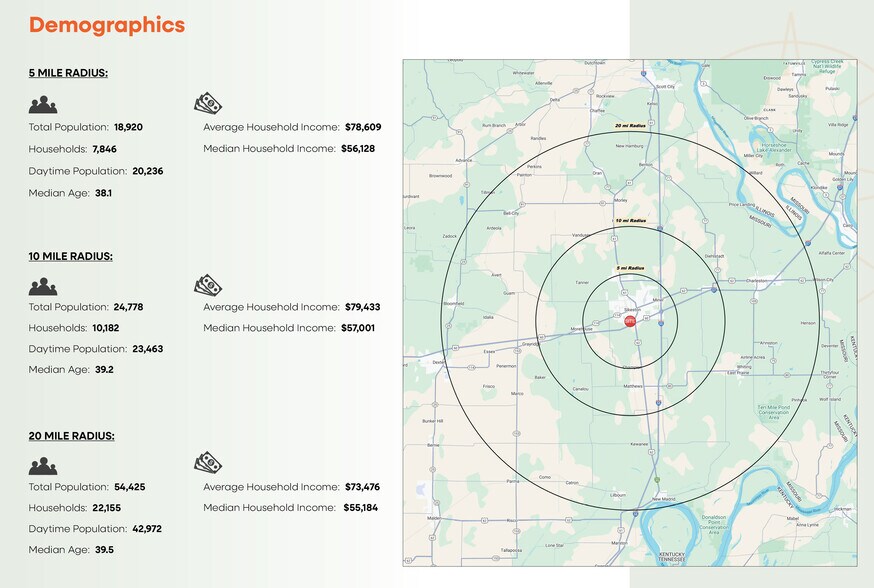874x588 pixels.
Task: Click the '10 mi Radius' map label
Action: [x=631, y=219]
